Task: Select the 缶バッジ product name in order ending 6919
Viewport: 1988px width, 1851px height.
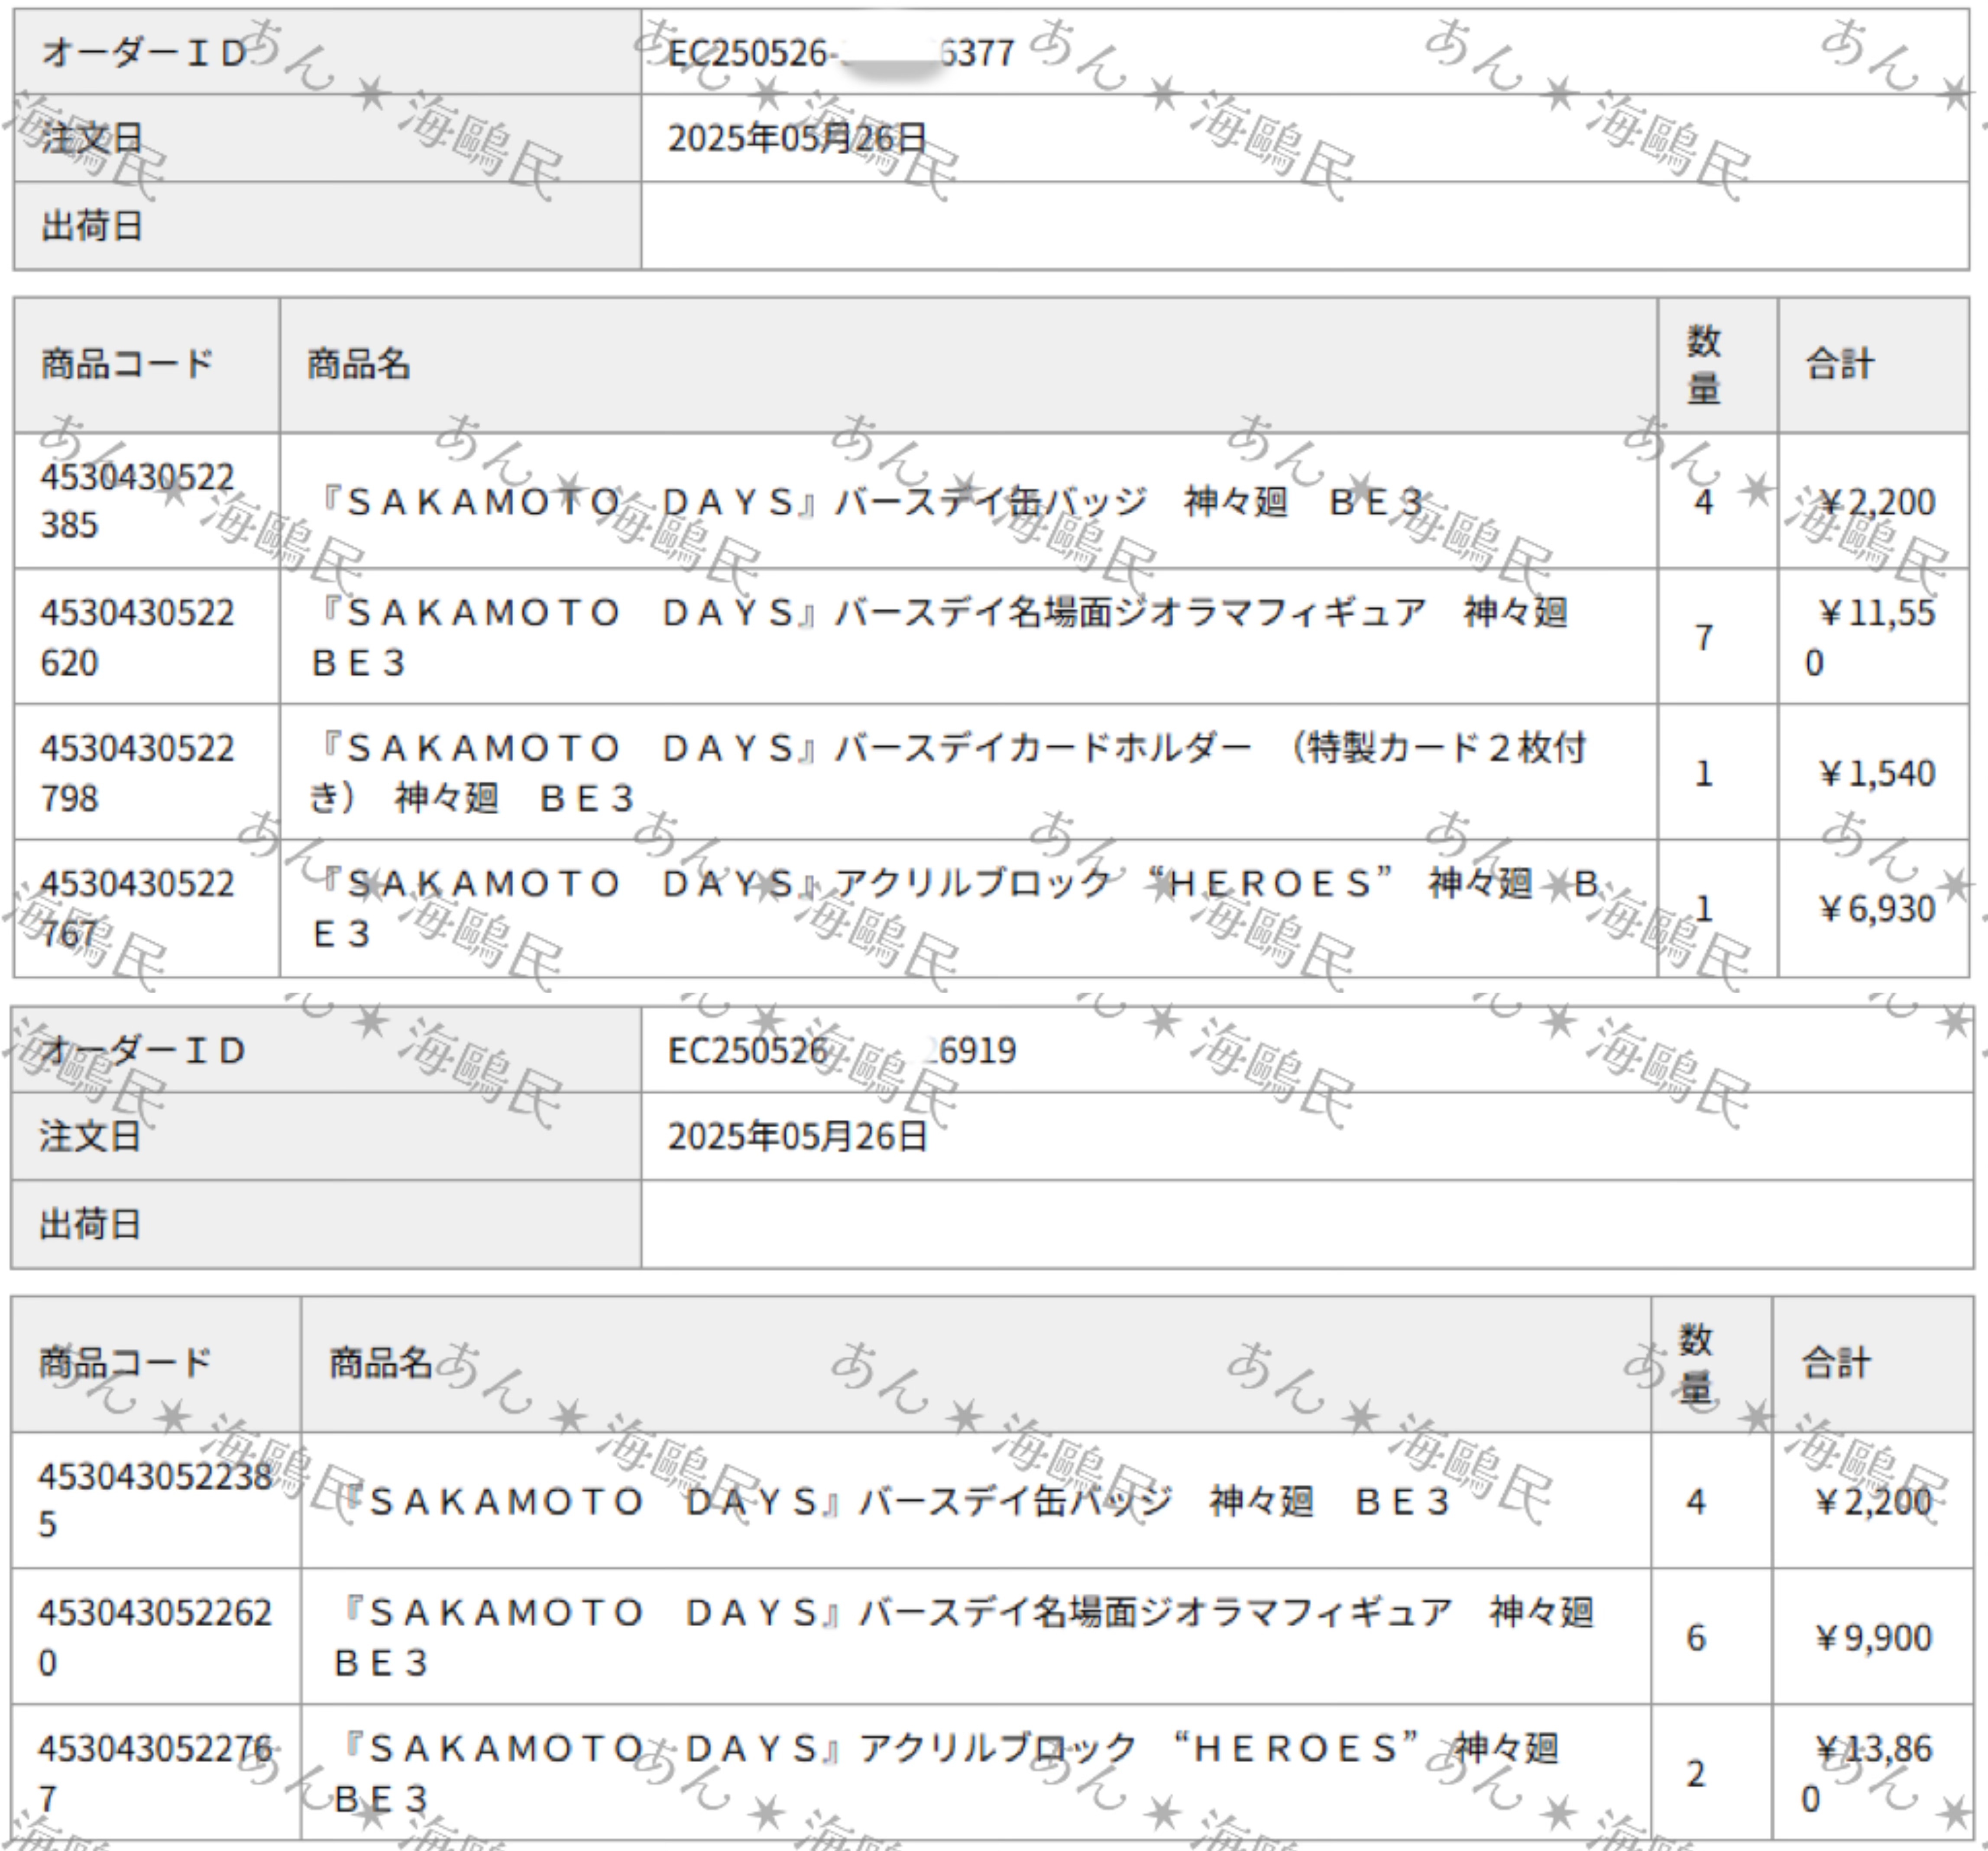Action: click(x=895, y=1502)
